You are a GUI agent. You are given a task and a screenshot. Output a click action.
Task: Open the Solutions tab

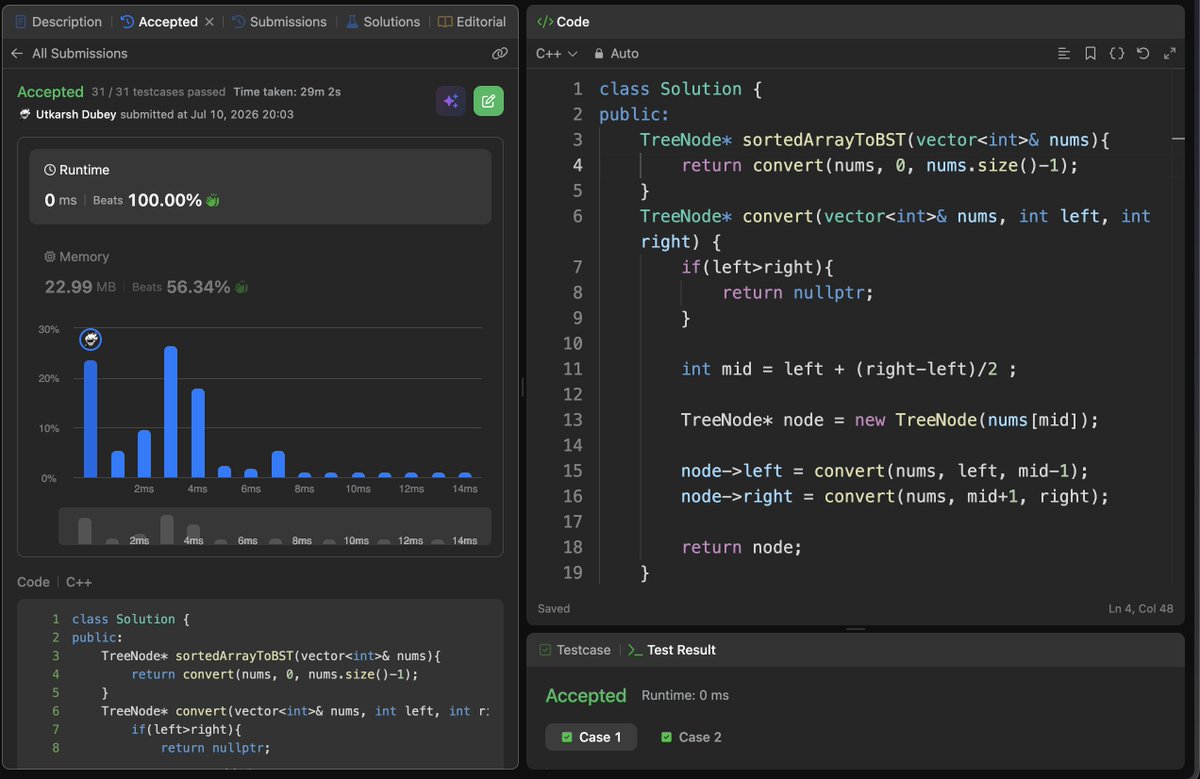[x=383, y=22]
